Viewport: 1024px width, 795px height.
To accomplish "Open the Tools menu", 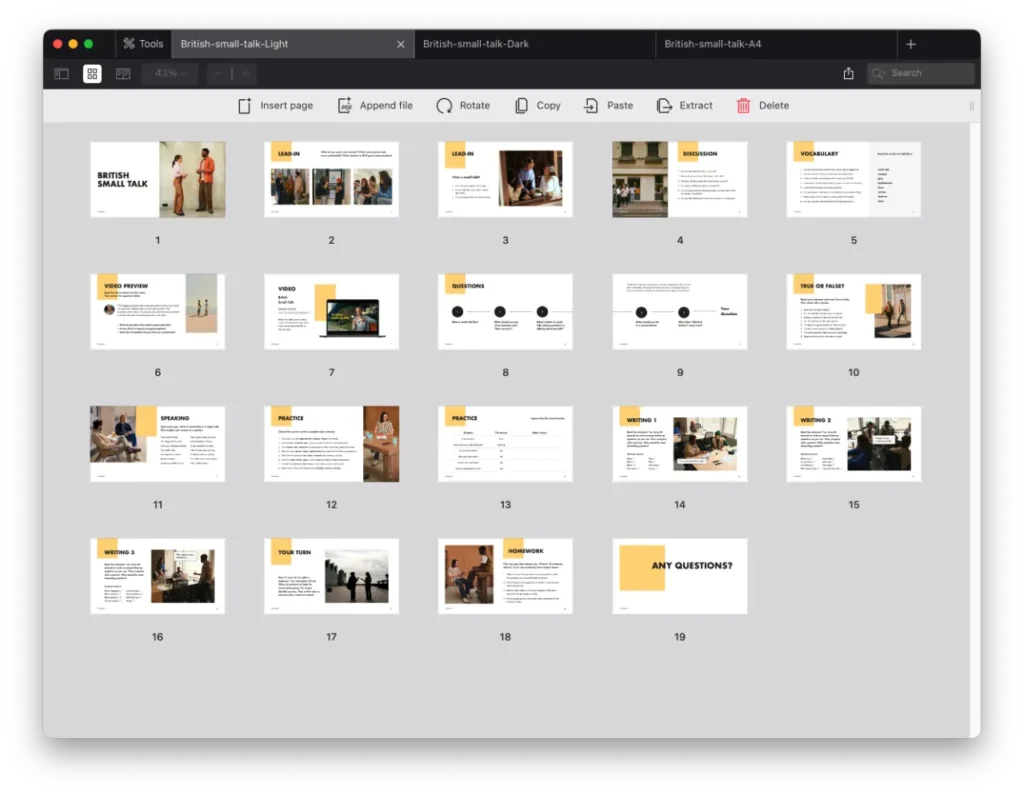I will [142, 44].
